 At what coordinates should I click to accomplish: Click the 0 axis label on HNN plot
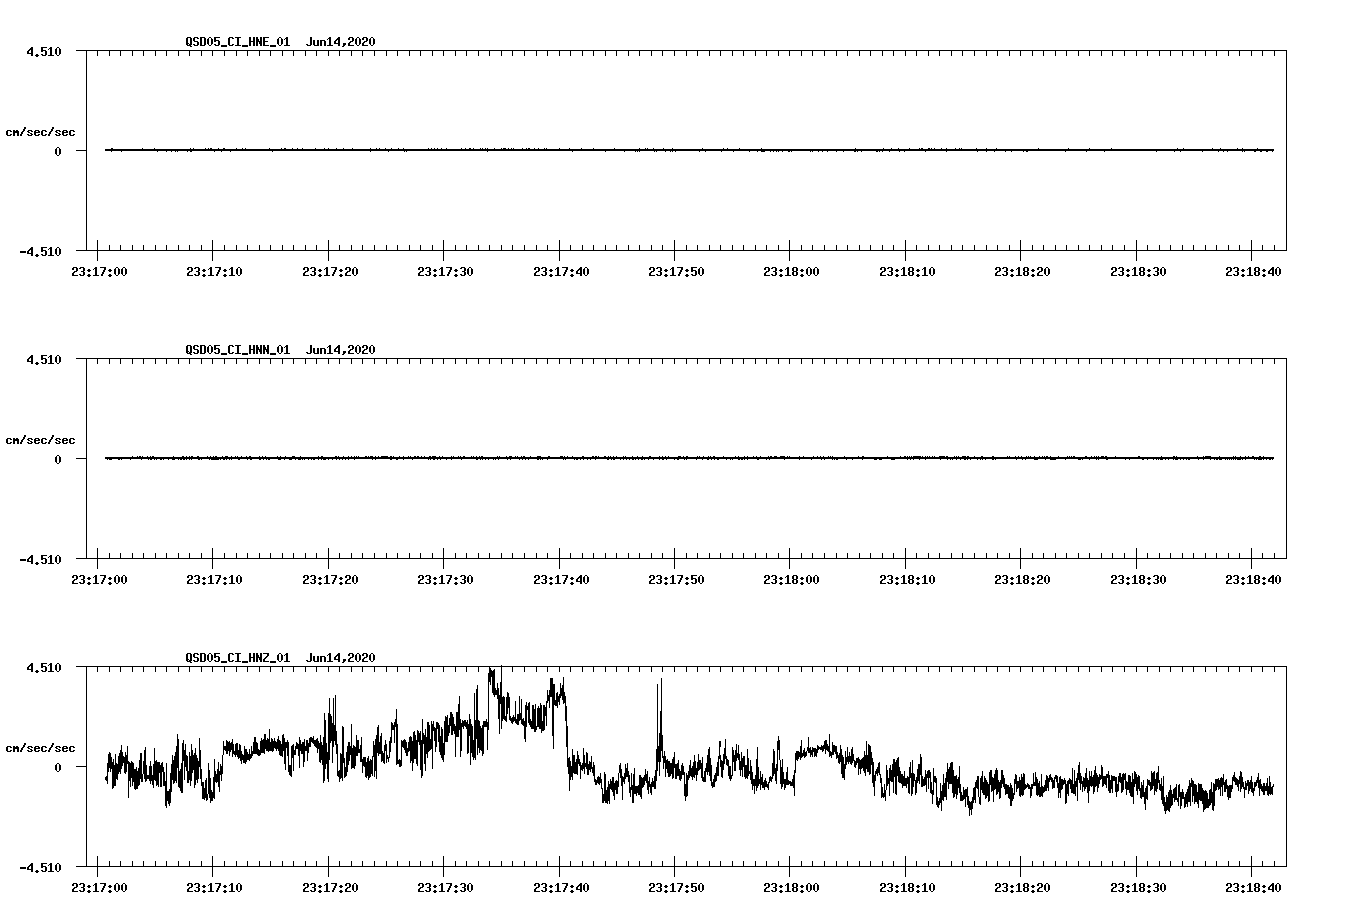[58, 459]
